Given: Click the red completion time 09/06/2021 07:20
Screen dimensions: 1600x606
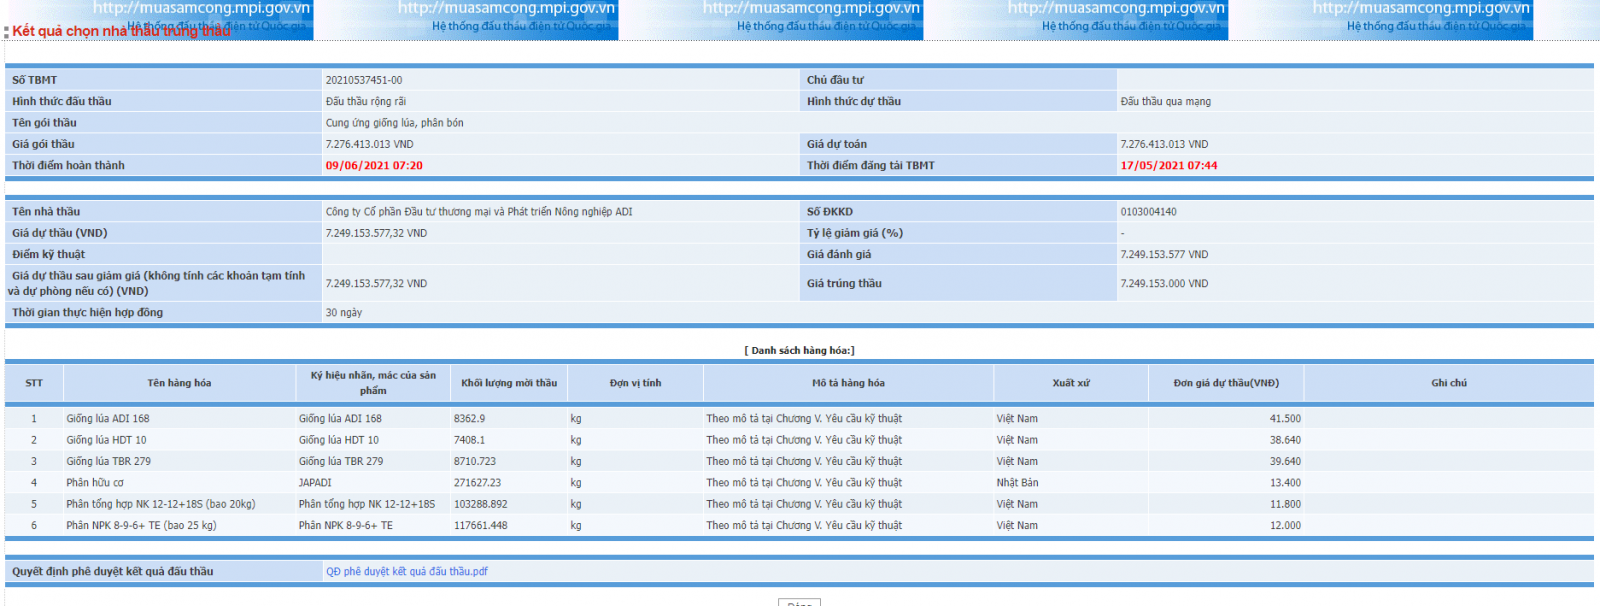Looking at the screenshot, I should (374, 166).
